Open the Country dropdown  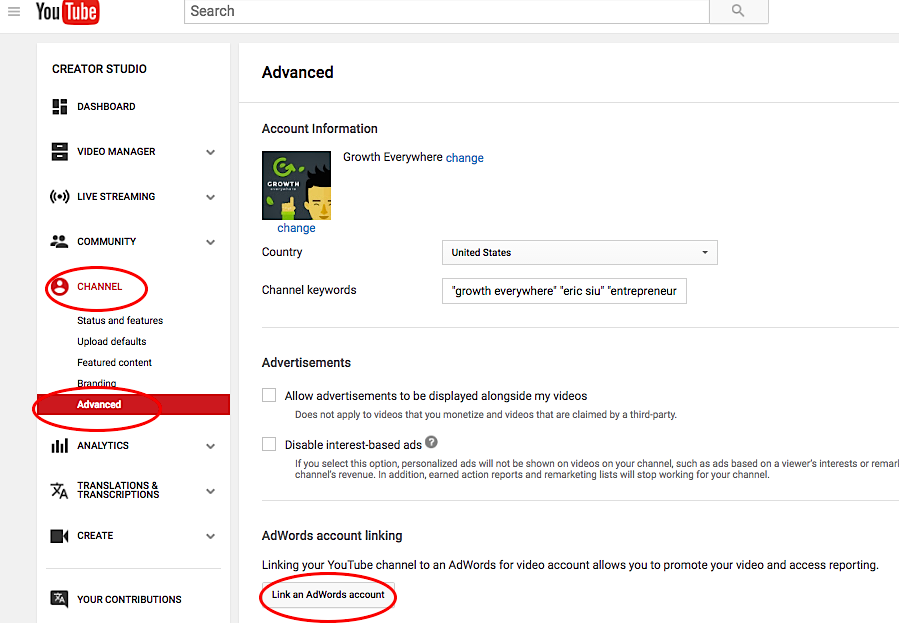(x=579, y=252)
